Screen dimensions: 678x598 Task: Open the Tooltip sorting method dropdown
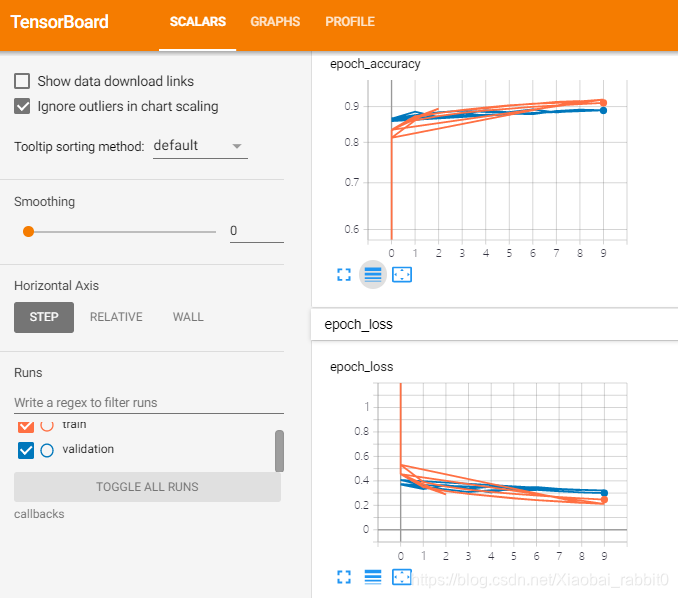200,146
